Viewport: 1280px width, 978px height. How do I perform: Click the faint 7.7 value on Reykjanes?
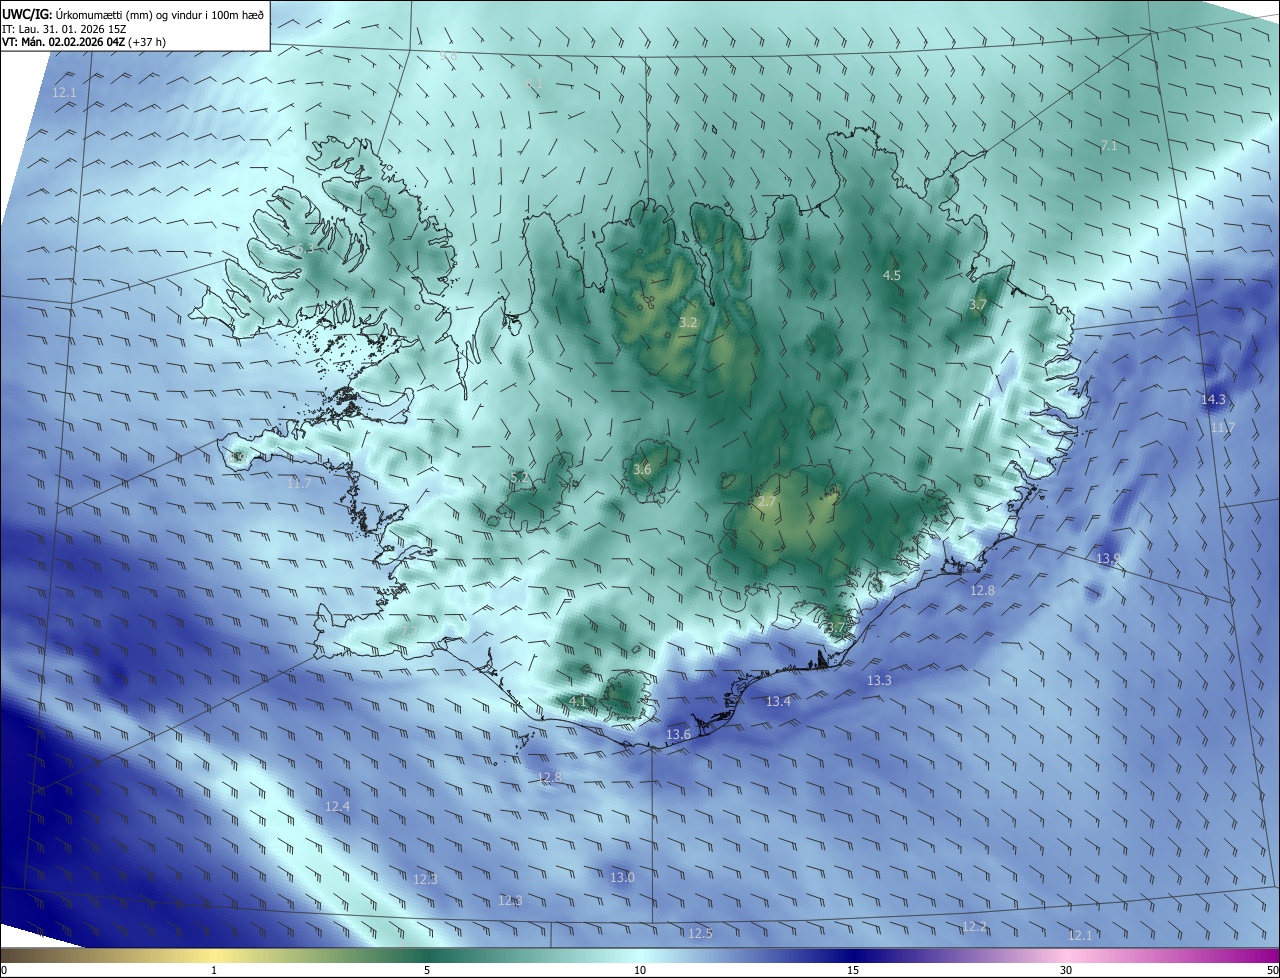pyautogui.click(x=408, y=631)
